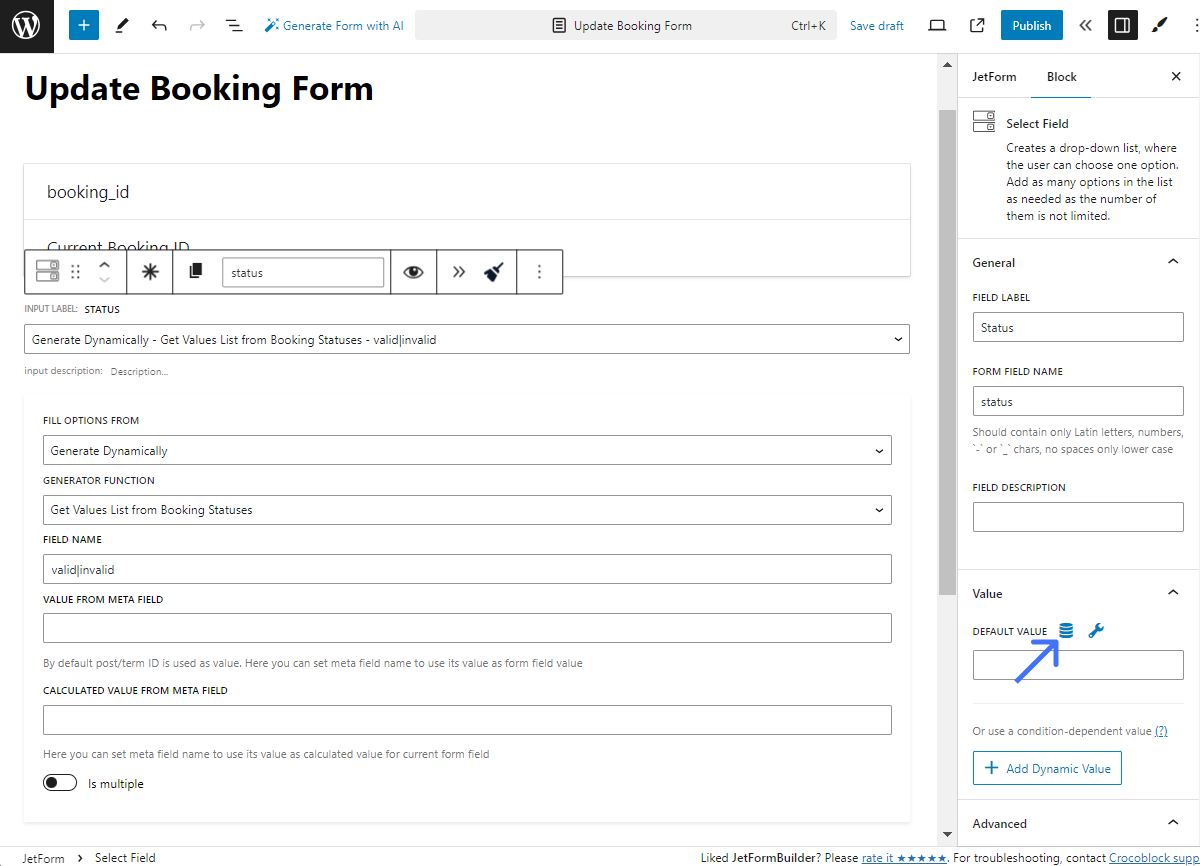Click the Publish button
The width and height of the screenshot is (1200, 866).
[x=1031, y=26]
